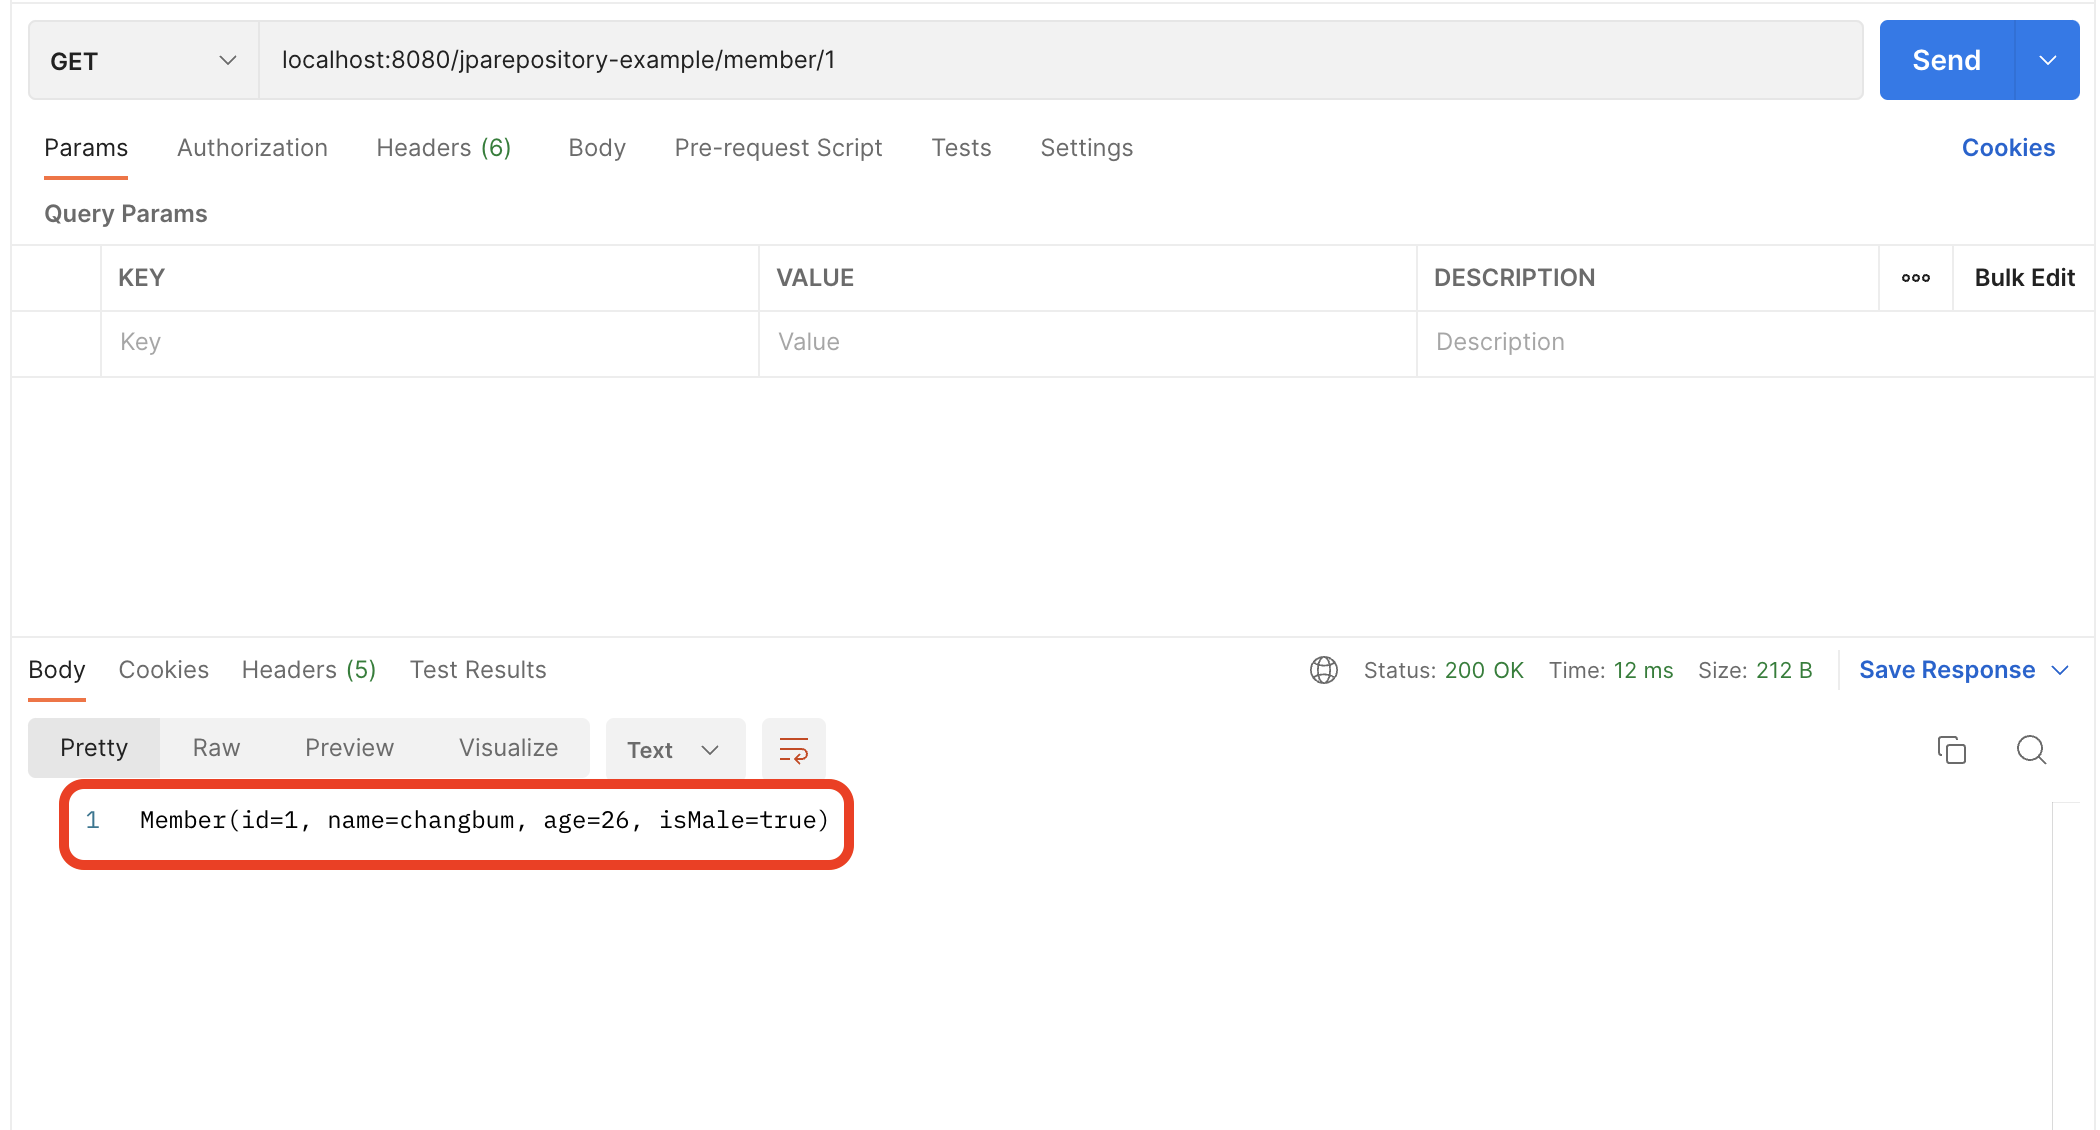Open the request Headers (6) tab
2100x1130 pixels.
click(x=443, y=148)
